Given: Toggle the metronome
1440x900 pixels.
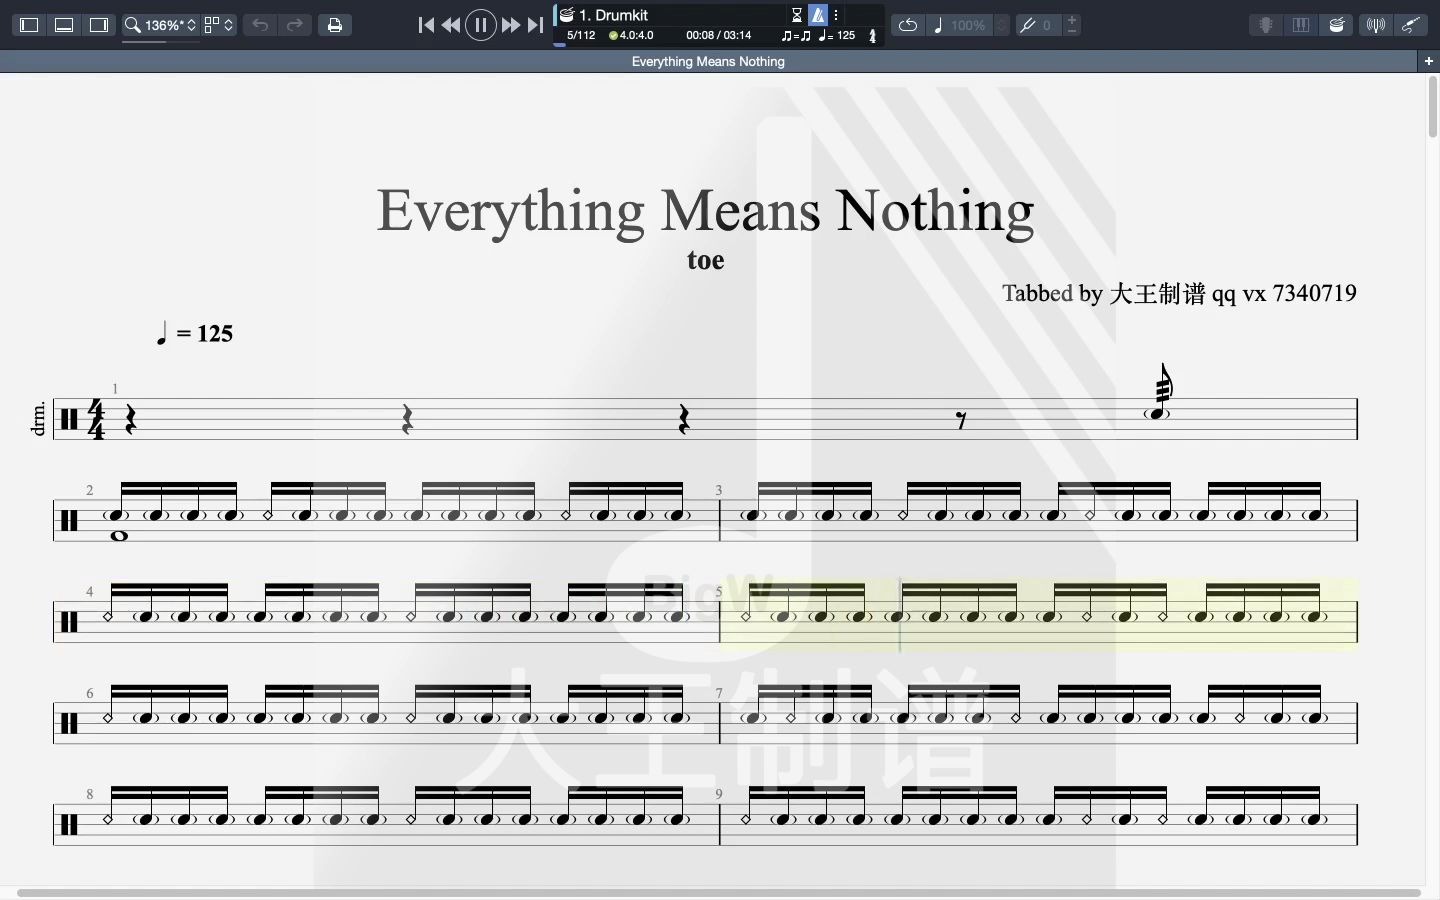Looking at the screenshot, I should point(818,15).
